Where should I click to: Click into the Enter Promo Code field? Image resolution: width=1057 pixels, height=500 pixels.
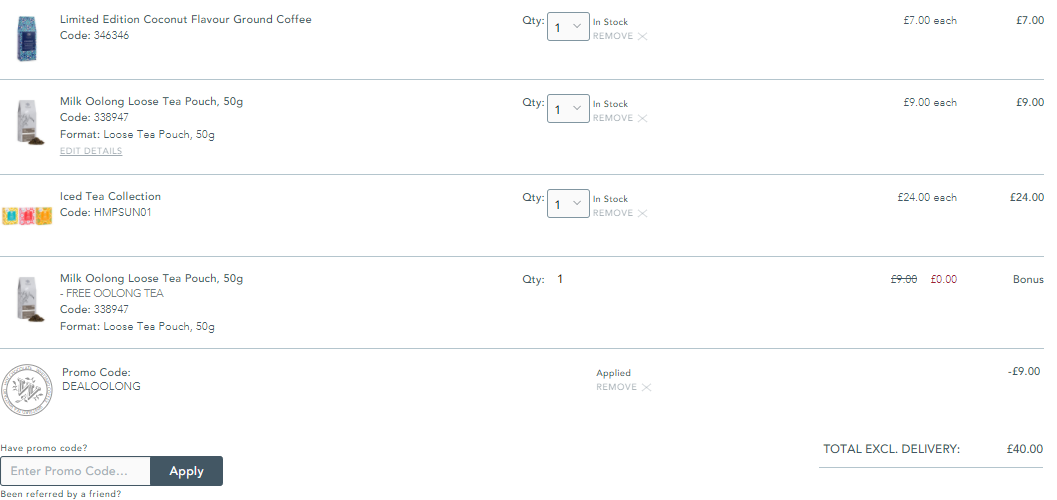[76, 471]
